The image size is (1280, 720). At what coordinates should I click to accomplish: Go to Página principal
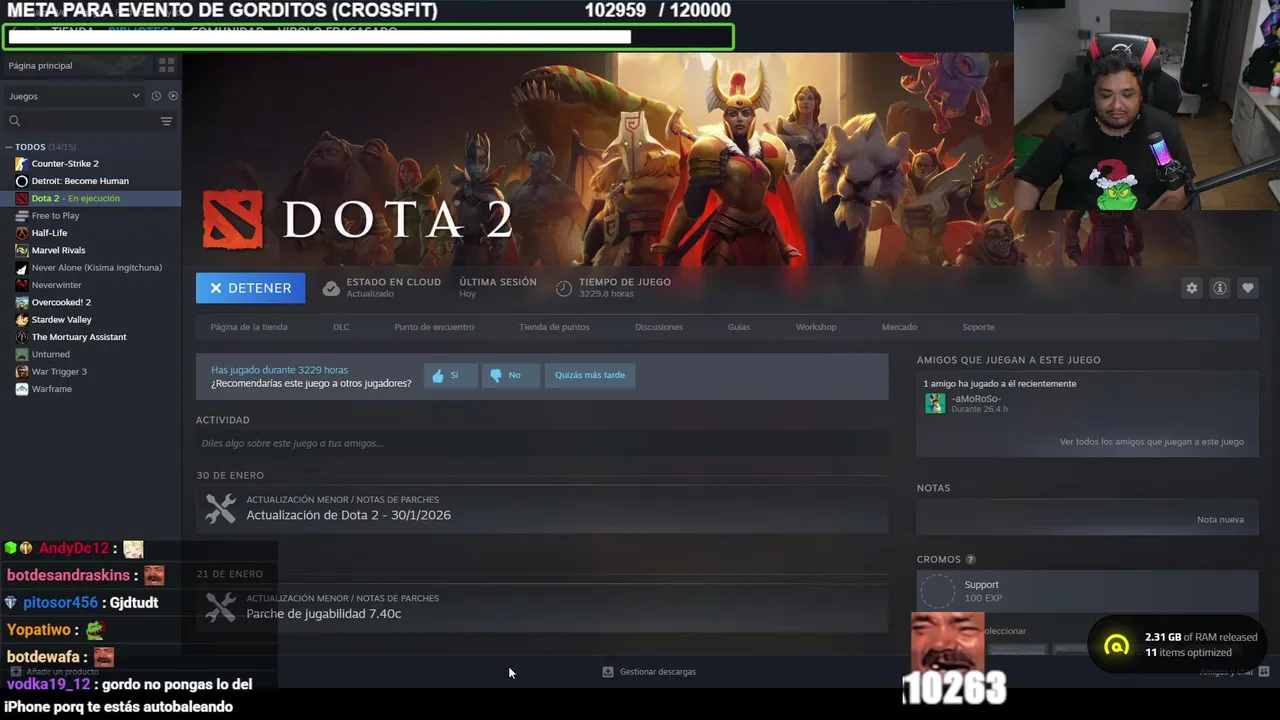(x=40, y=65)
